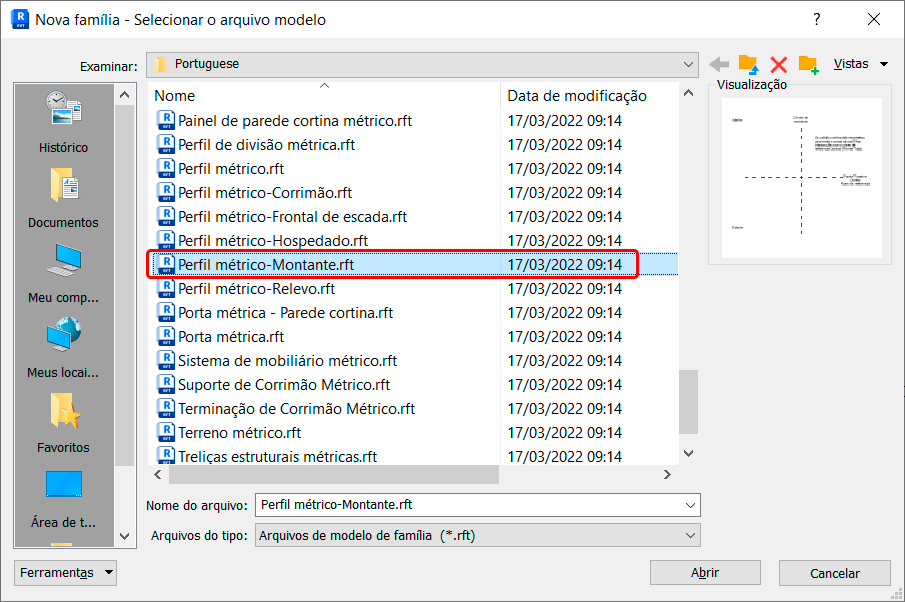This screenshot has width=905, height=602.
Task: Click the red X delete icon
Action: [778, 64]
